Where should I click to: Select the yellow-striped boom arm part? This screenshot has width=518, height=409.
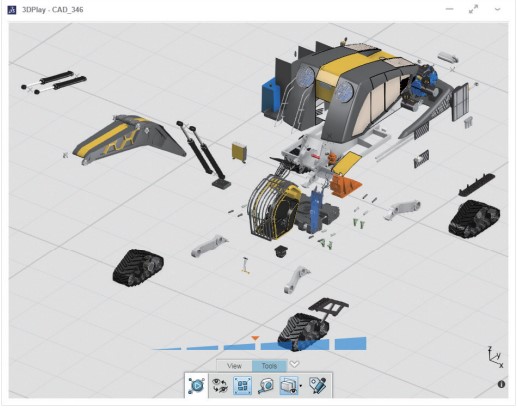pos(128,139)
